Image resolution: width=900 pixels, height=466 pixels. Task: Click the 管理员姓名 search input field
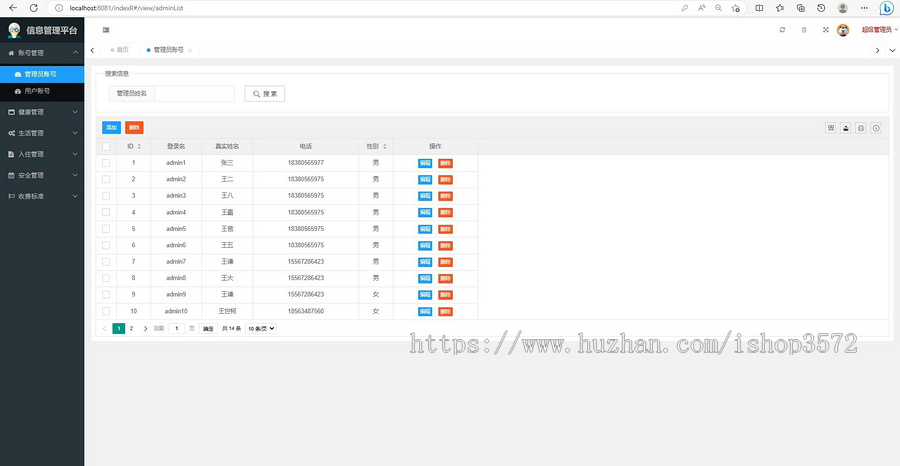point(195,94)
